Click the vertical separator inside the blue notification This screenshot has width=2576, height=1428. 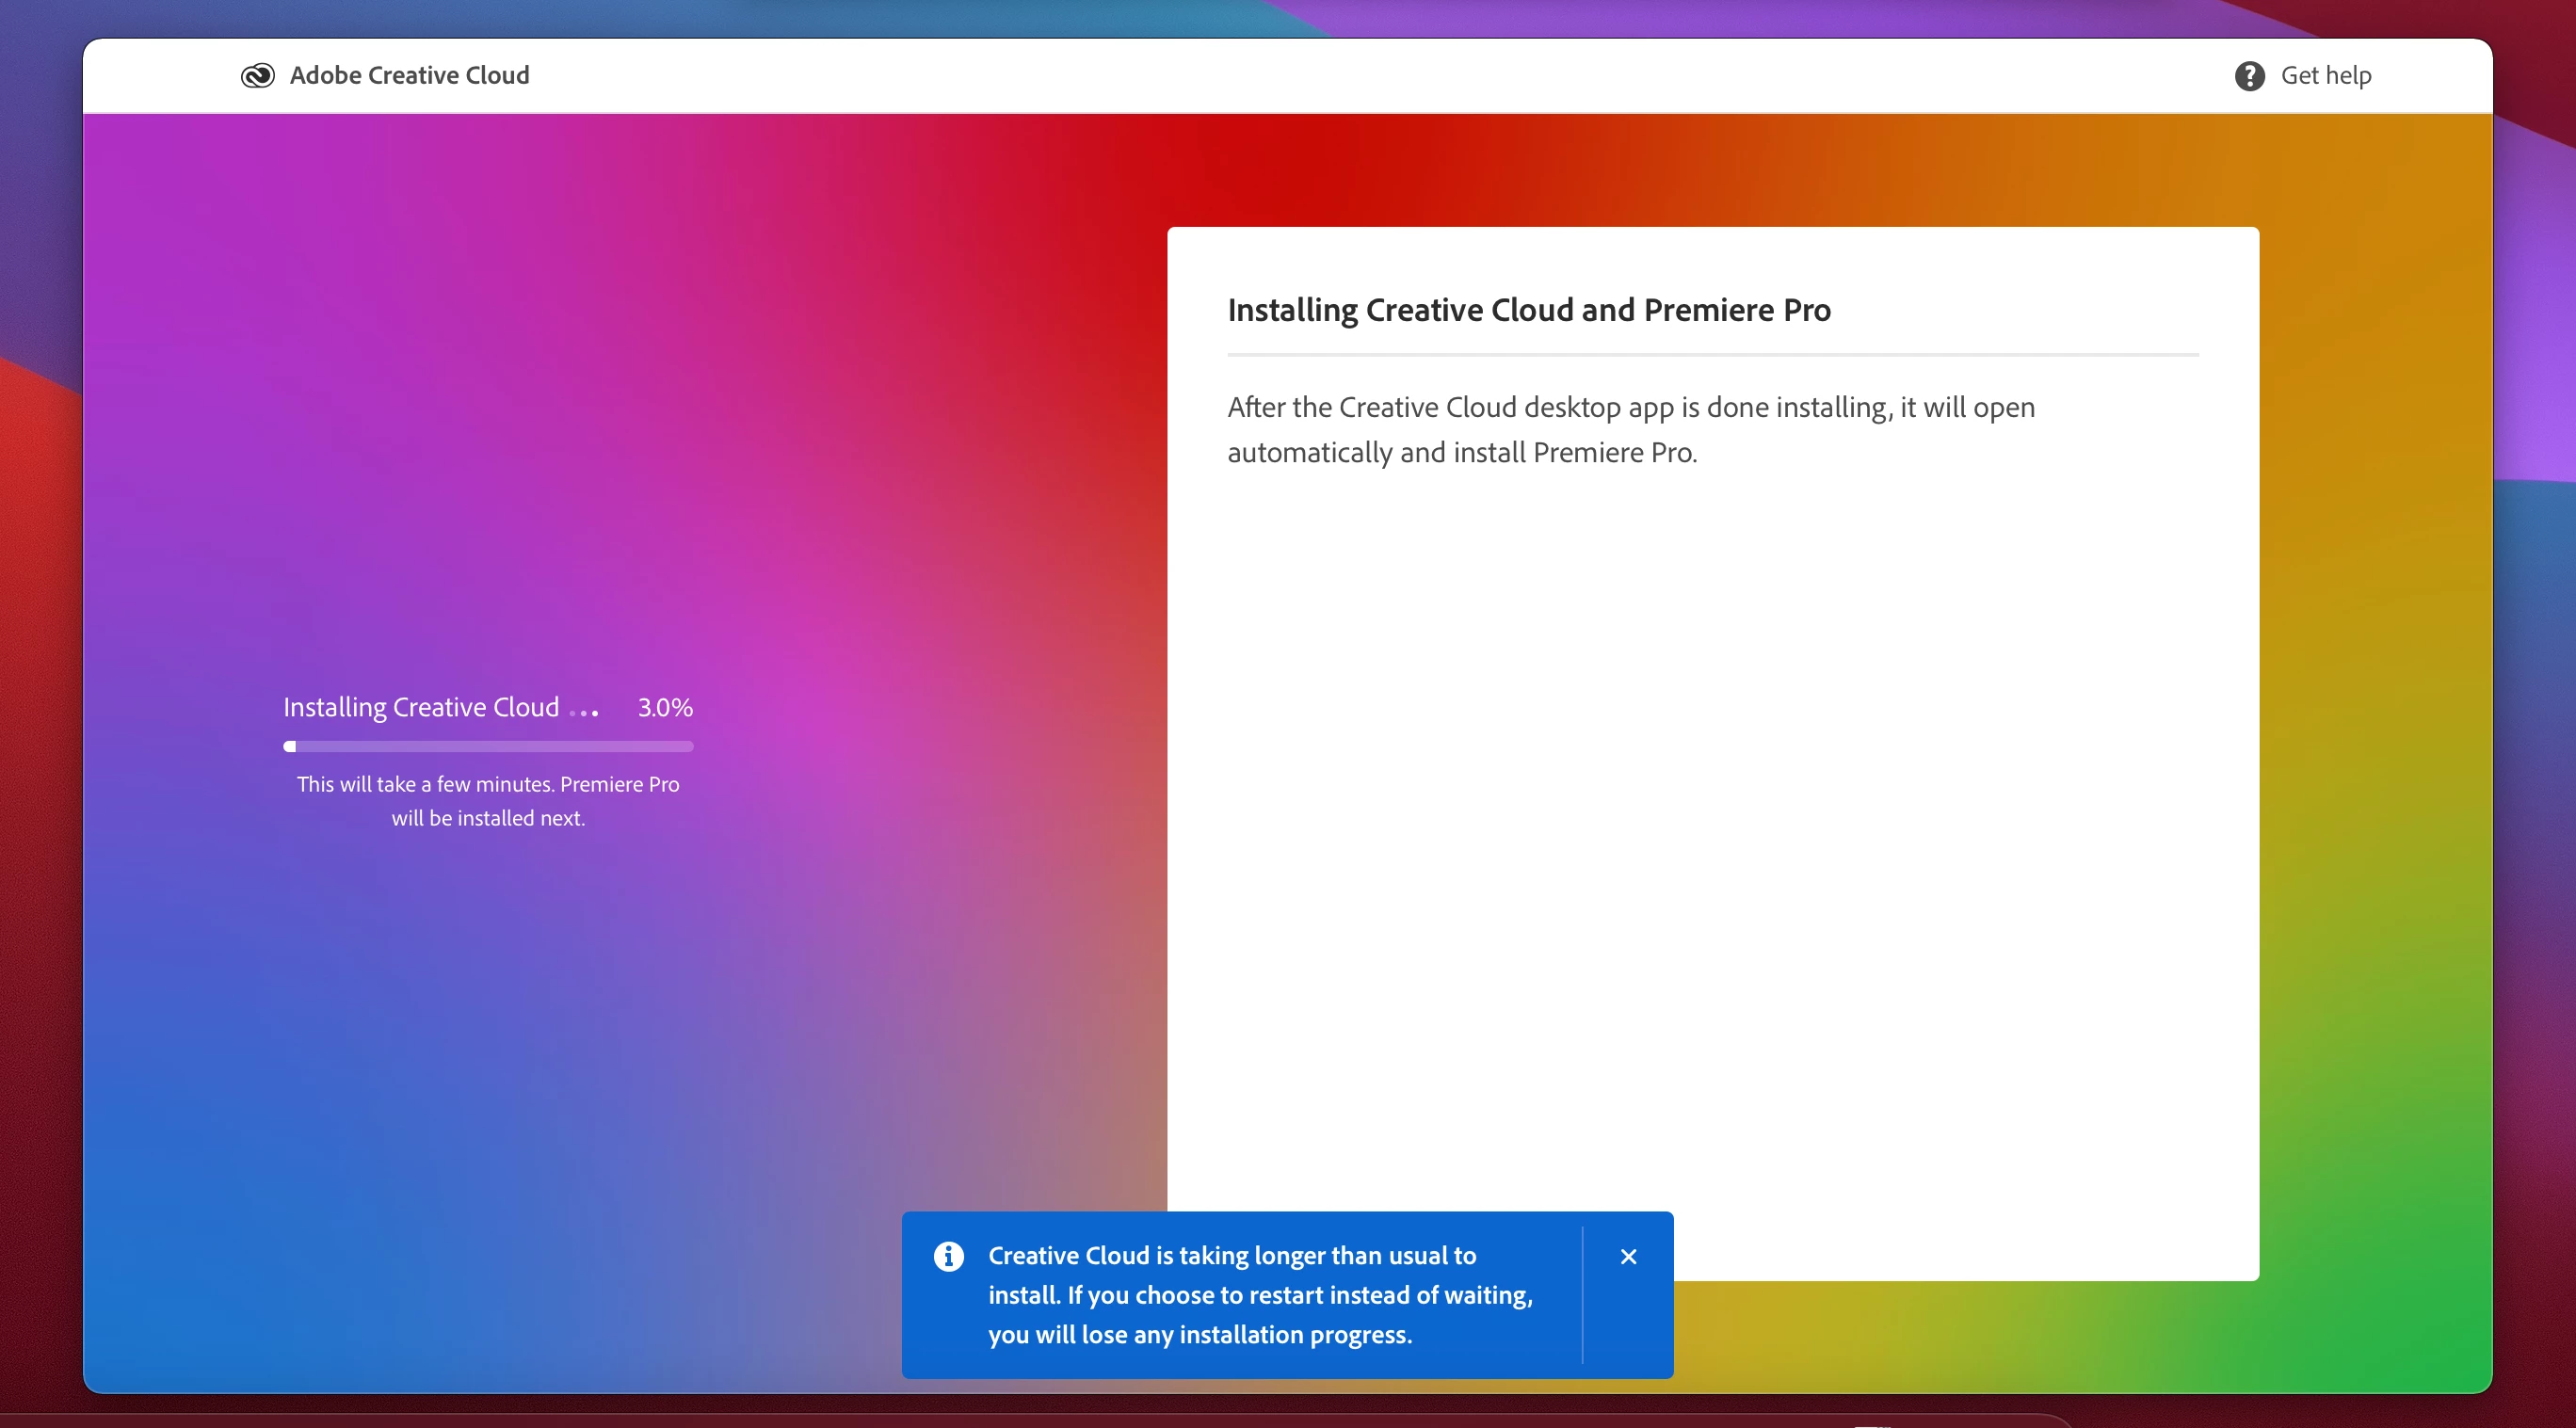pos(1582,1294)
